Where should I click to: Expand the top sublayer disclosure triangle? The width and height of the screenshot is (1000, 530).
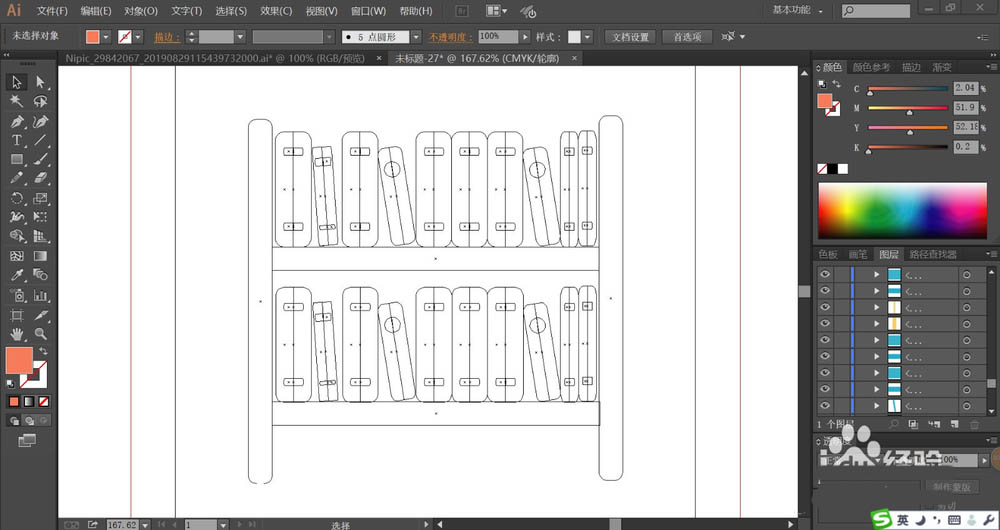coord(876,274)
